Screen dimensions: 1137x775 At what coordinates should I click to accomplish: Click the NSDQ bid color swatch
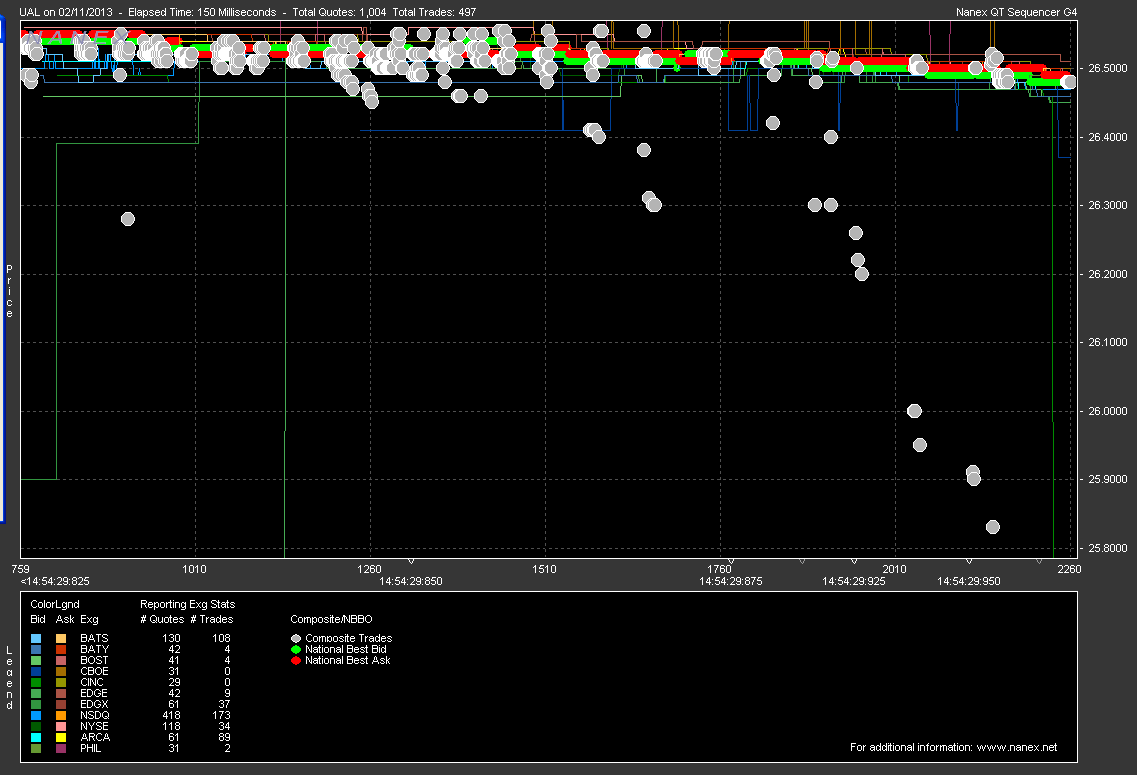pos(36,716)
